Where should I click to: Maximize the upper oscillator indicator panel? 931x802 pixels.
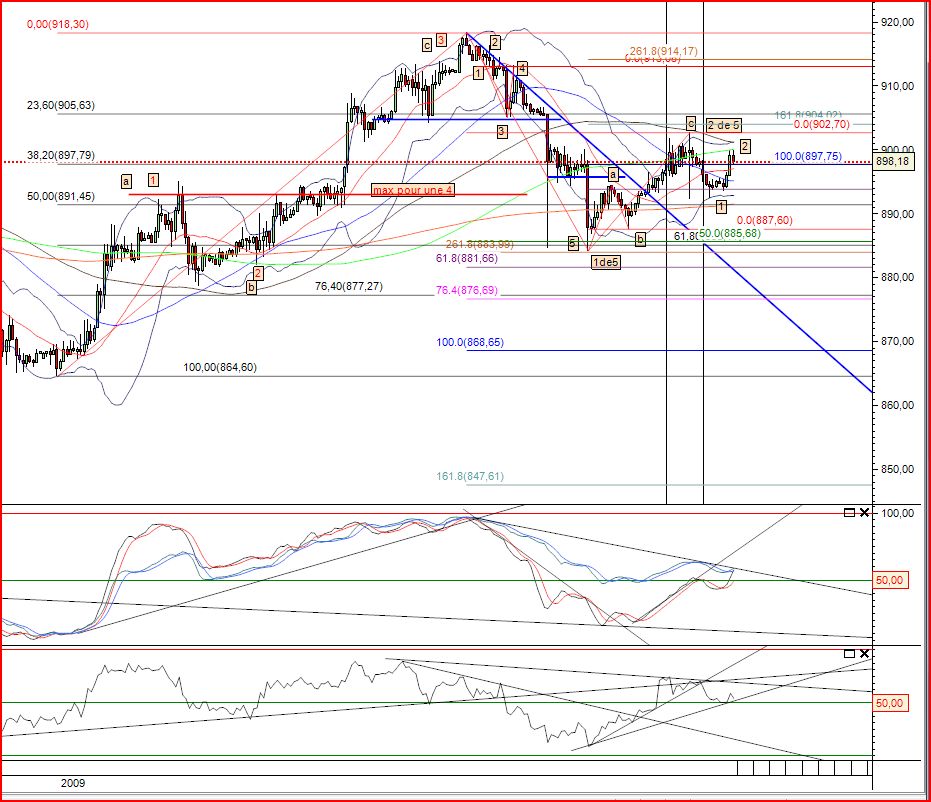tap(849, 513)
